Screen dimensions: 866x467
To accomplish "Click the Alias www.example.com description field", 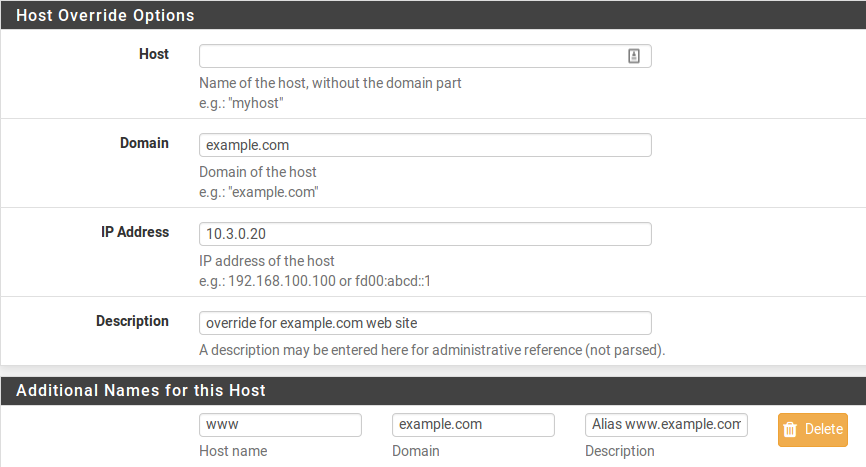I will [x=666, y=425].
